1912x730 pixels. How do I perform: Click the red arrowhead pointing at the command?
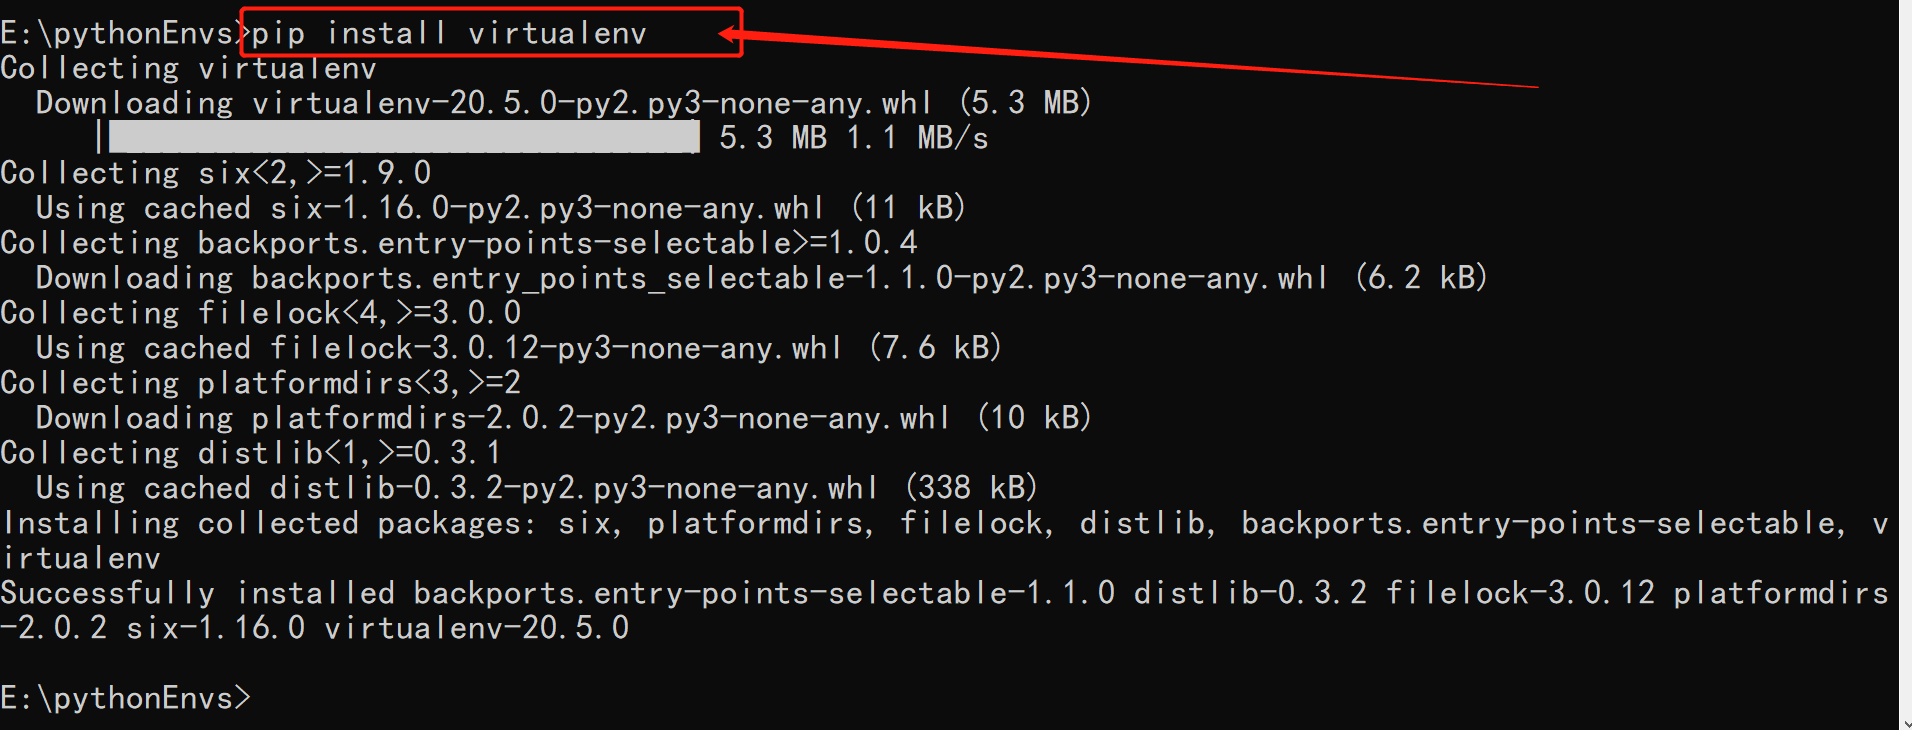tap(728, 35)
